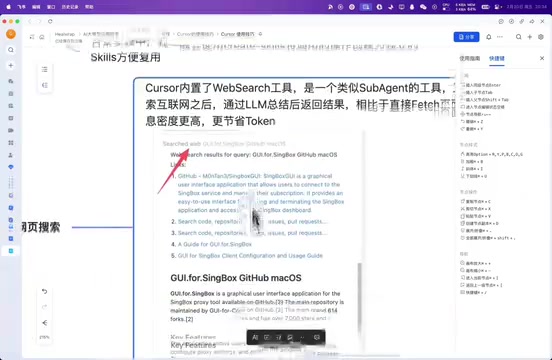
Task: Copy link using the window's chain-link icon
Action: click(522, 21)
